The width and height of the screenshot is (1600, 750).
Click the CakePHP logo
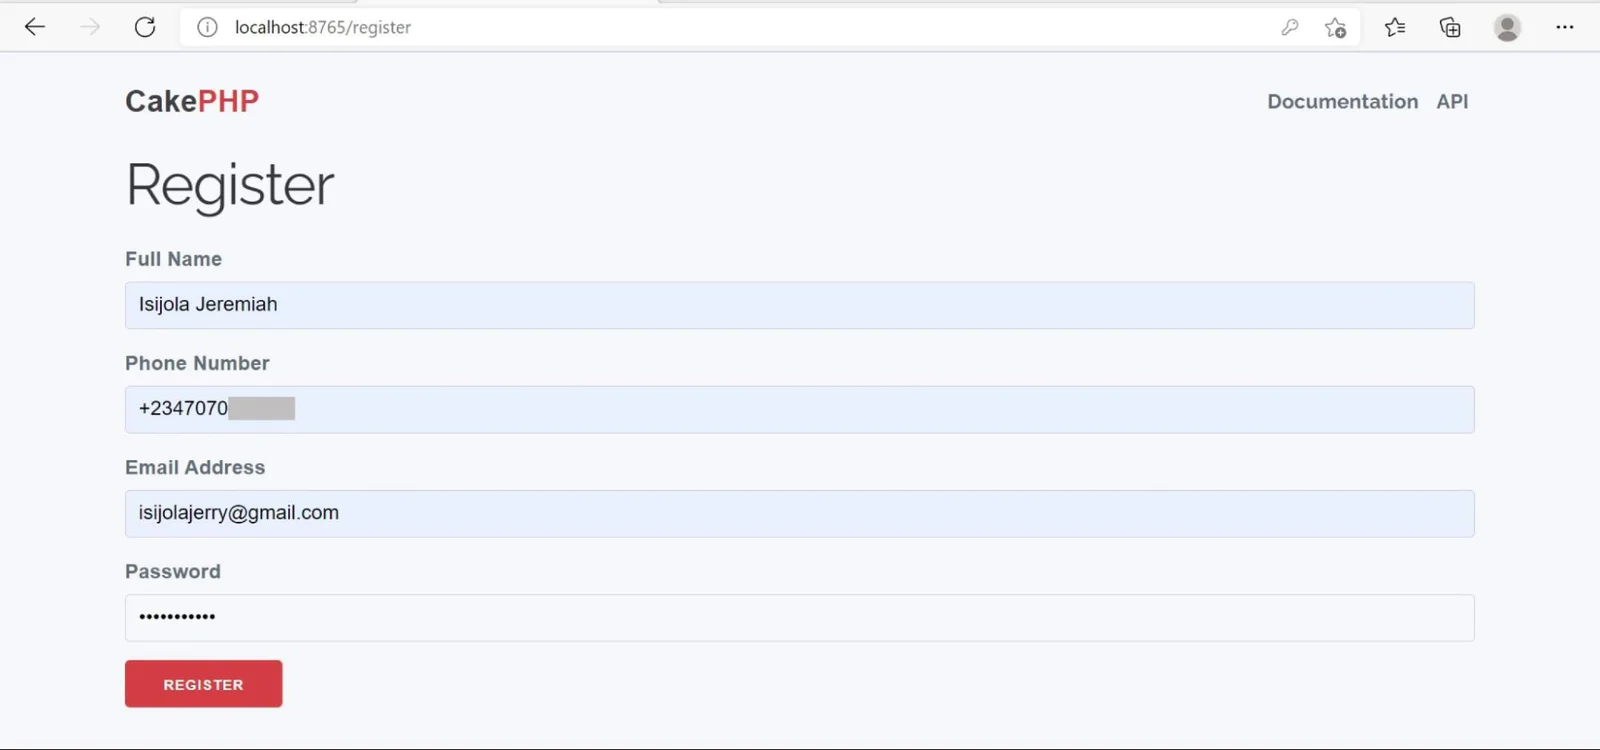point(192,101)
